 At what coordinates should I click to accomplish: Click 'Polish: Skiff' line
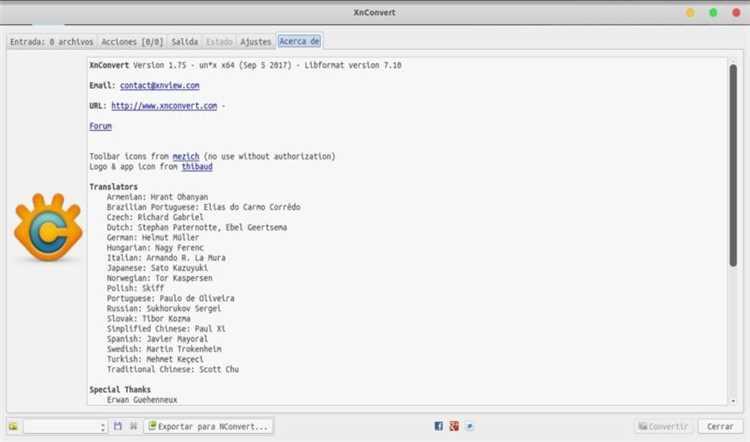(x=135, y=288)
